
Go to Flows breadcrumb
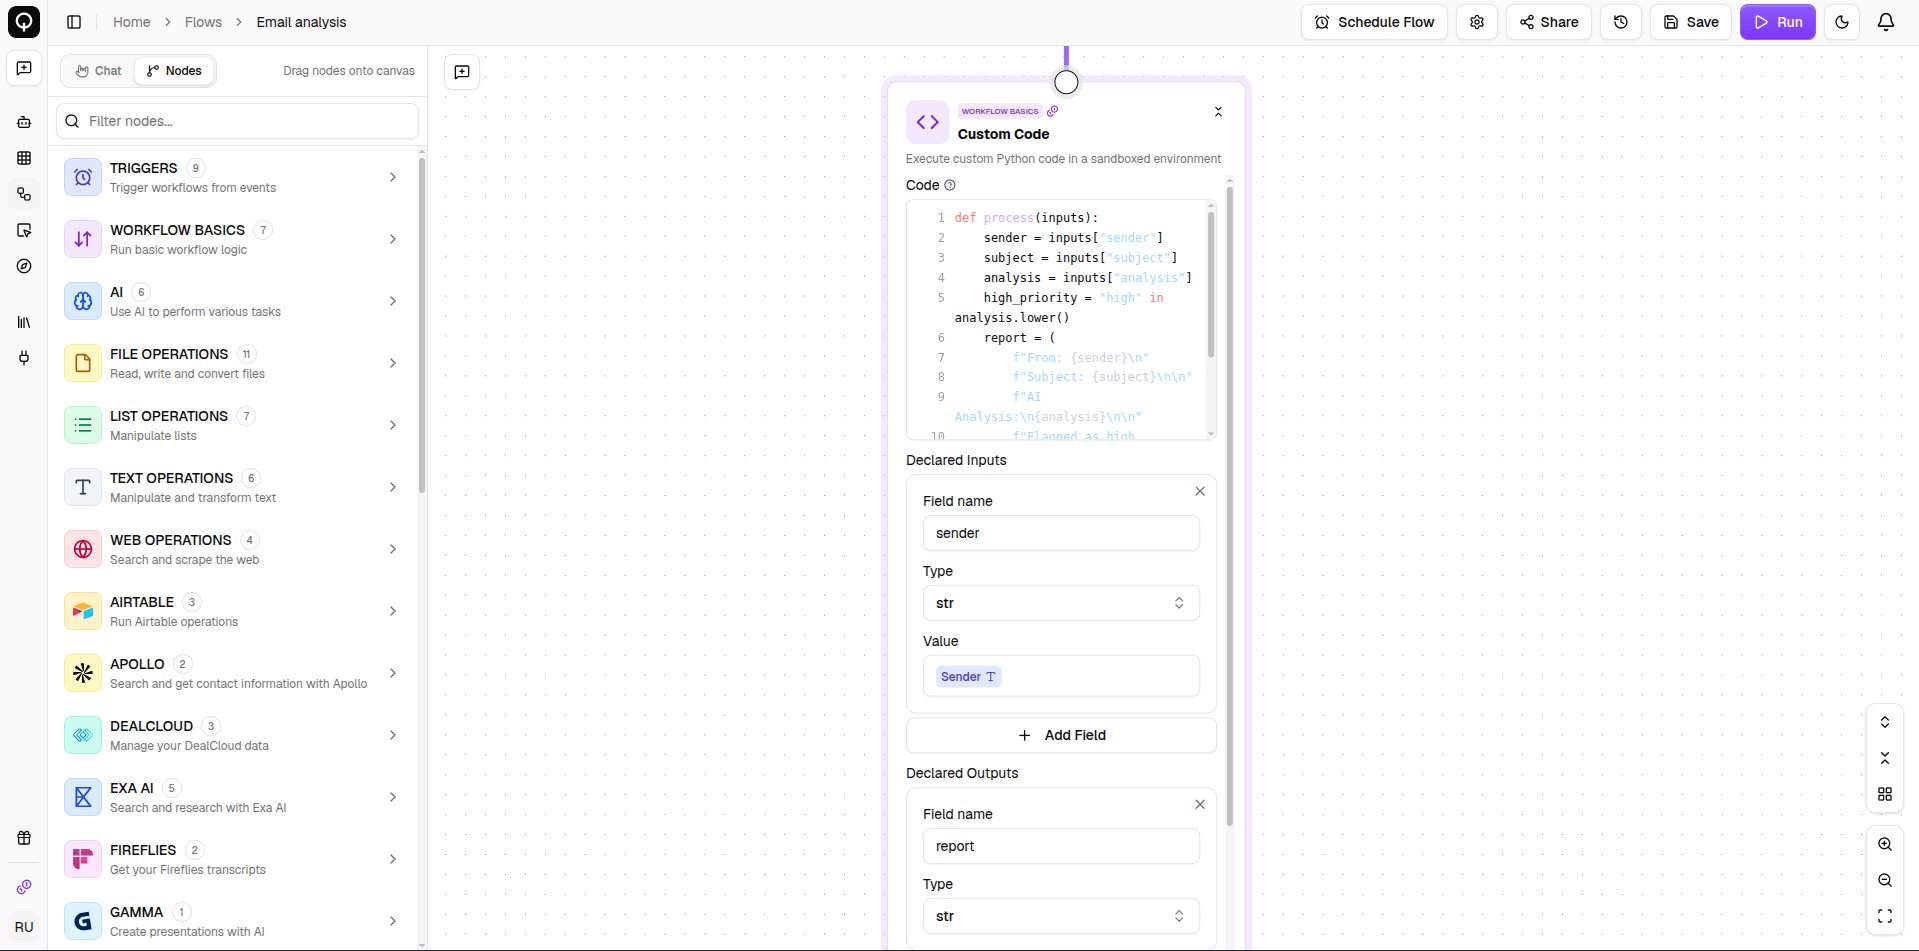[x=203, y=22]
